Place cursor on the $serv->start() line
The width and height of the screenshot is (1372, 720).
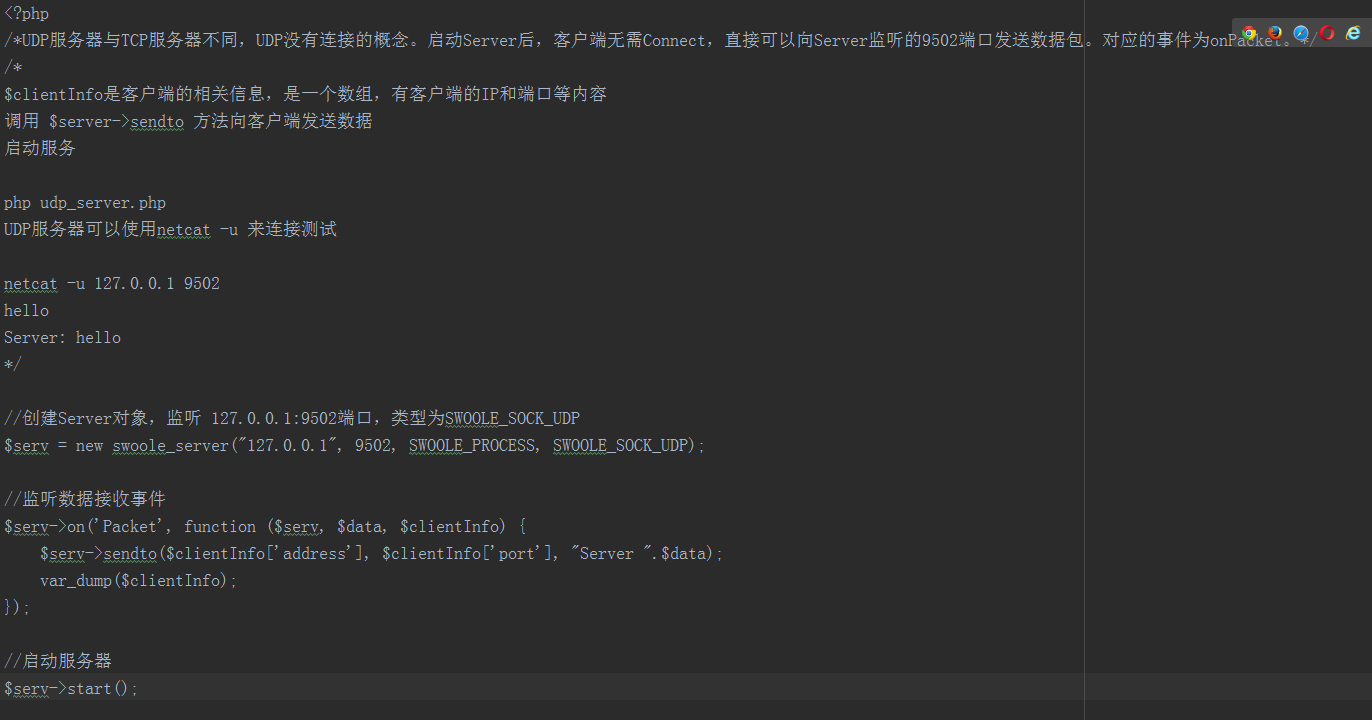click(x=71, y=689)
